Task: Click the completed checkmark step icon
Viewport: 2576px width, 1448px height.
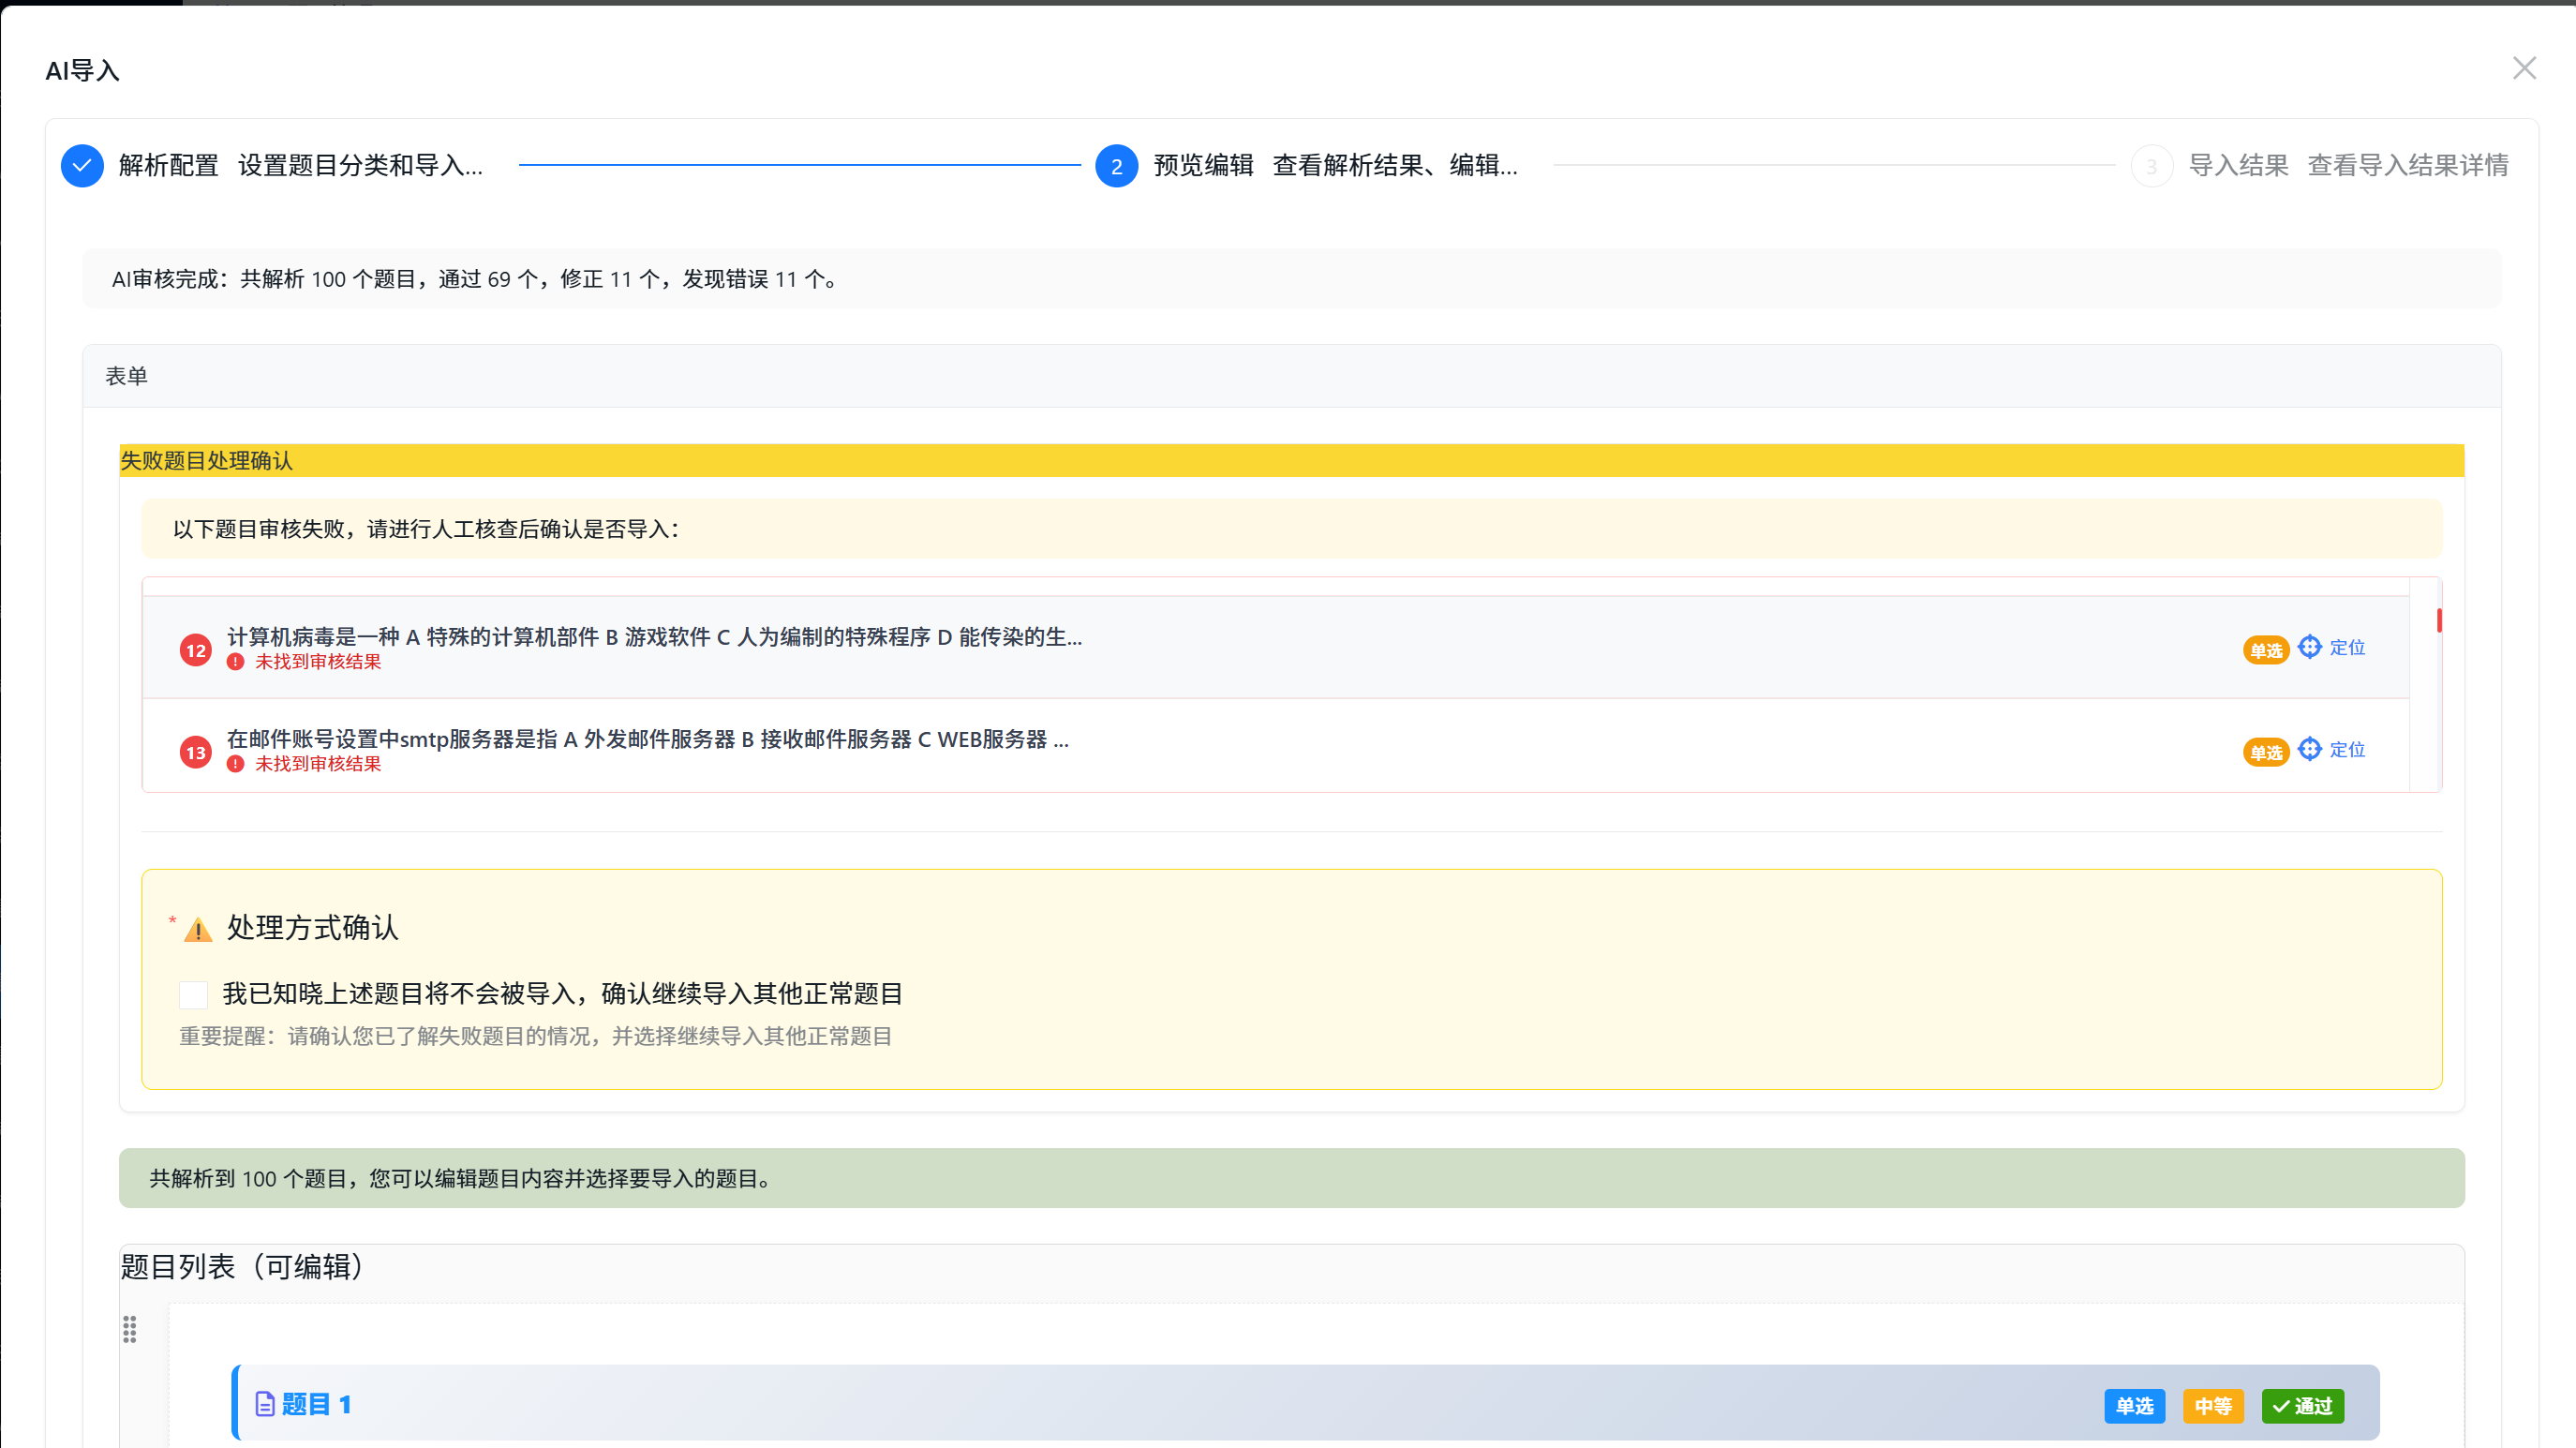Action: pyautogui.click(x=82, y=166)
